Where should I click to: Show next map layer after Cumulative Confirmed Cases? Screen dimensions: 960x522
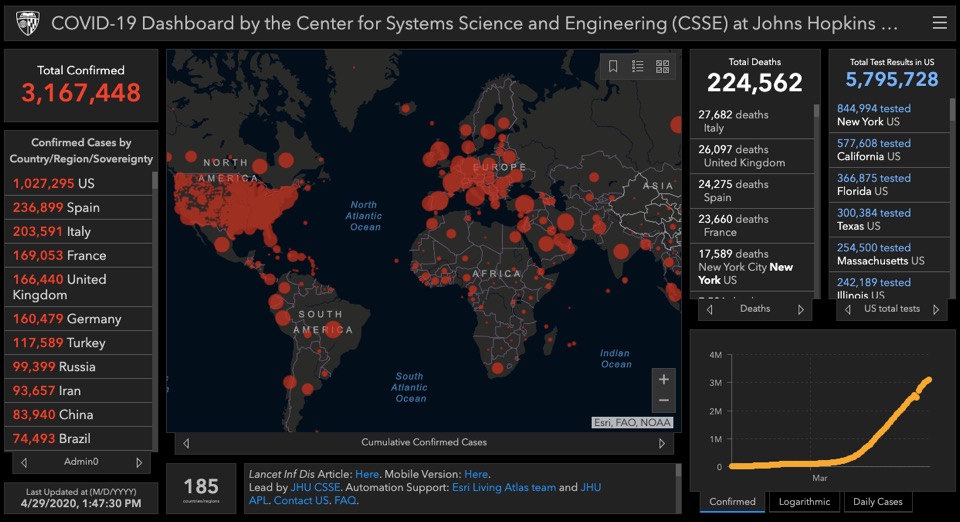662,443
